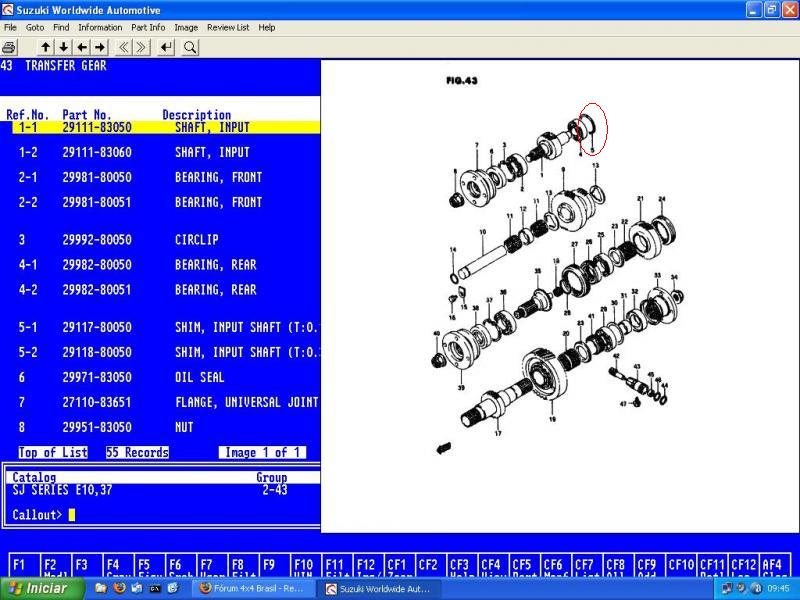Launch Firefox from the quick launch bar
800x600 pixels.
pos(119,589)
